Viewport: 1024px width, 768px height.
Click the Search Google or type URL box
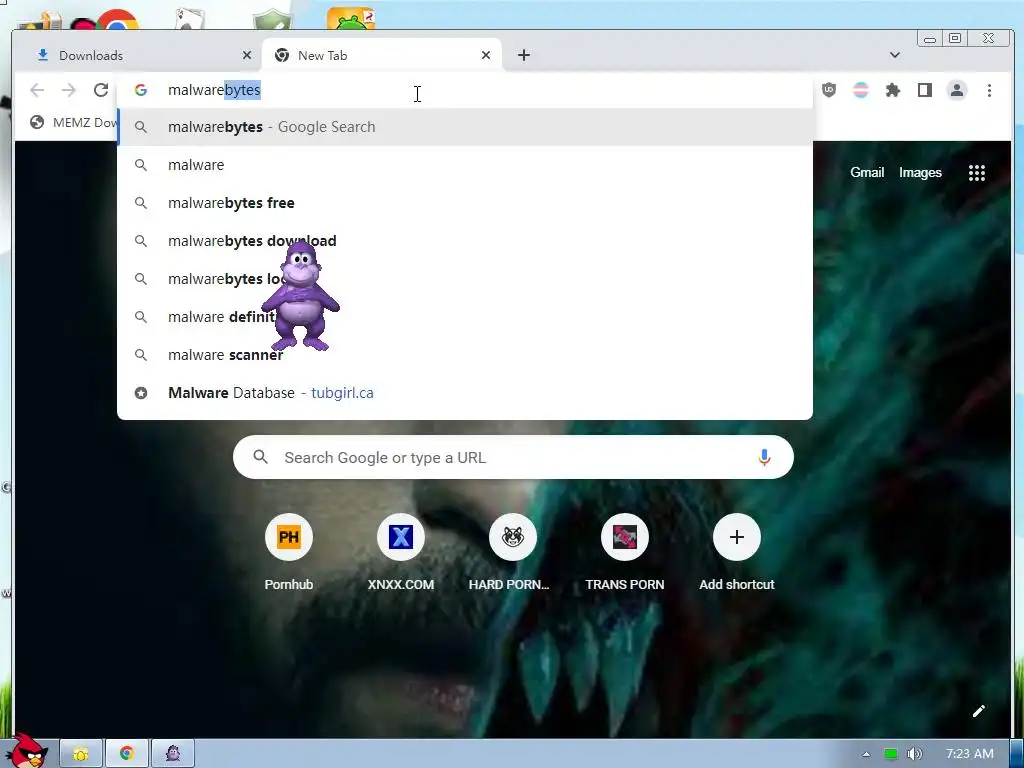pos(513,457)
